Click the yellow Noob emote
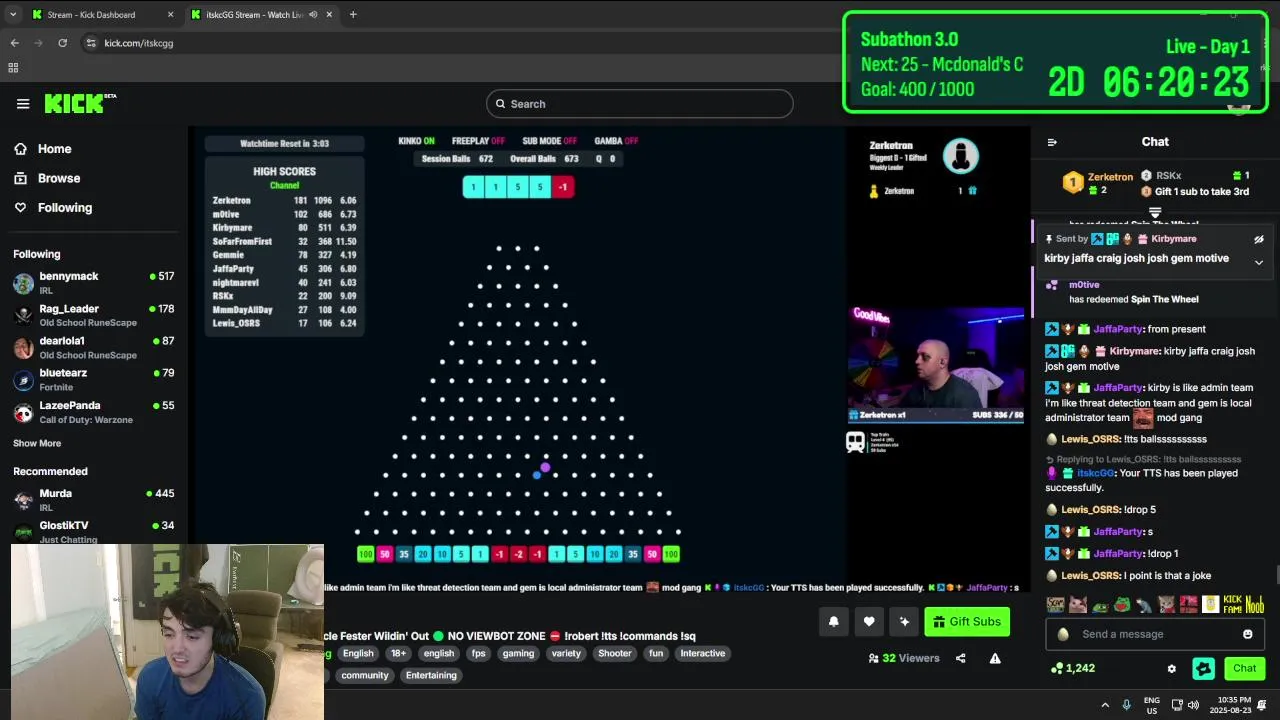This screenshot has width=1280, height=720. [1255, 604]
